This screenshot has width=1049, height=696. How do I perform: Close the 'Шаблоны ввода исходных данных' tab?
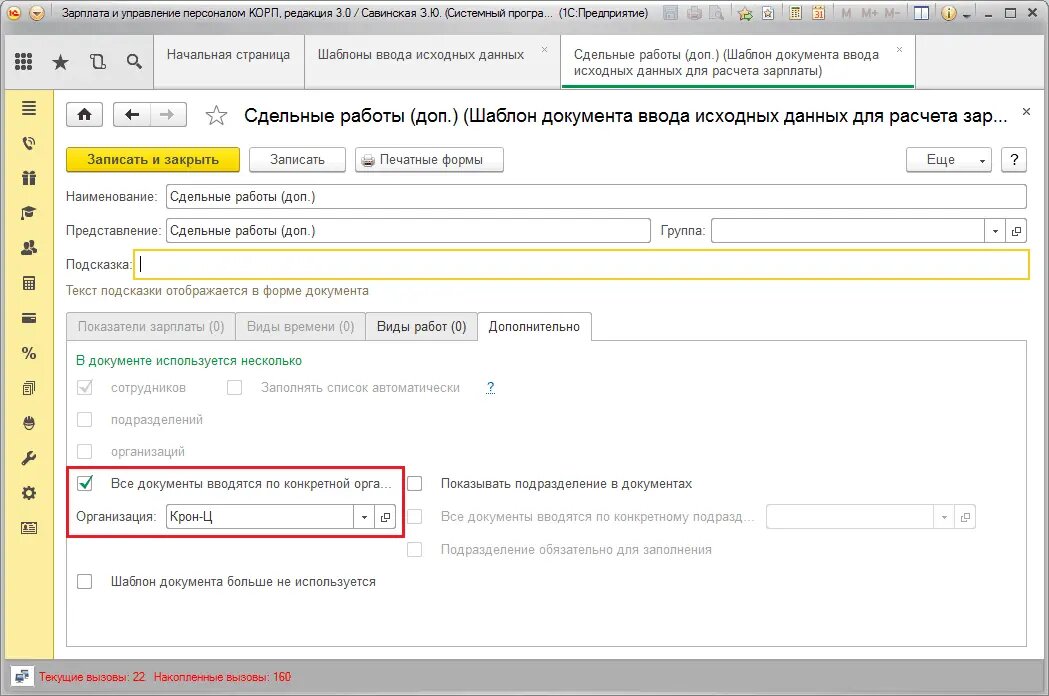544,50
